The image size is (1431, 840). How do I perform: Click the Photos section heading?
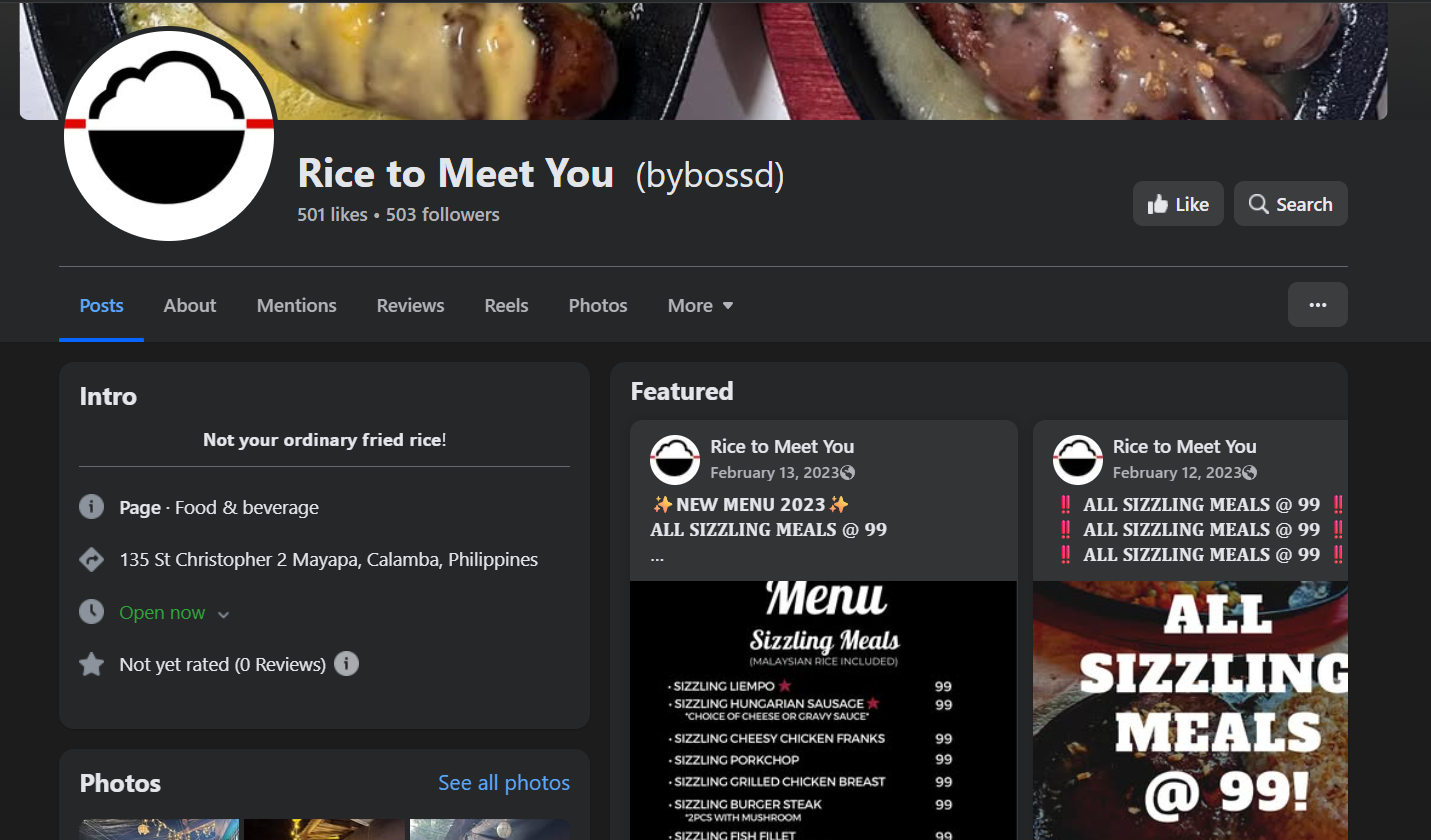(x=120, y=783)
